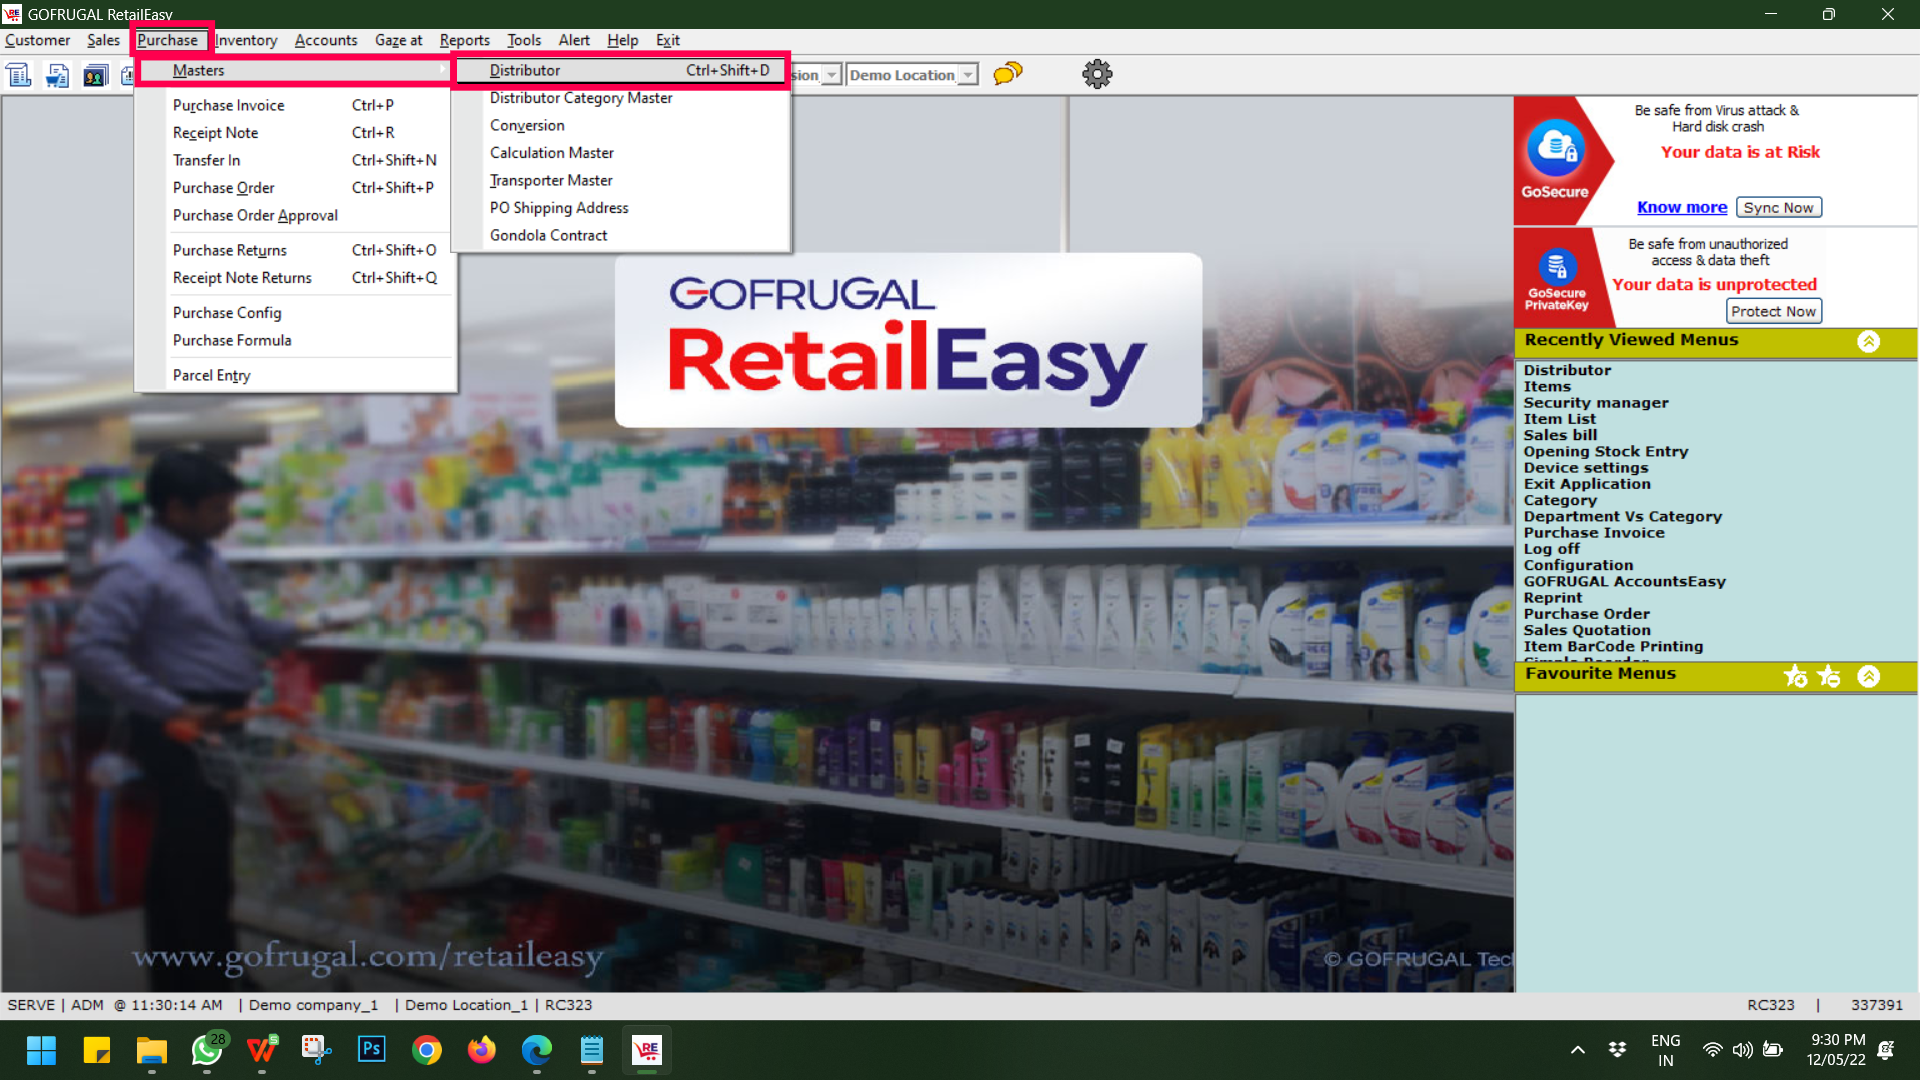Remove favourite menu with star-minus icon
The image size is (1920, 1080).
(x=1829, y=676)
